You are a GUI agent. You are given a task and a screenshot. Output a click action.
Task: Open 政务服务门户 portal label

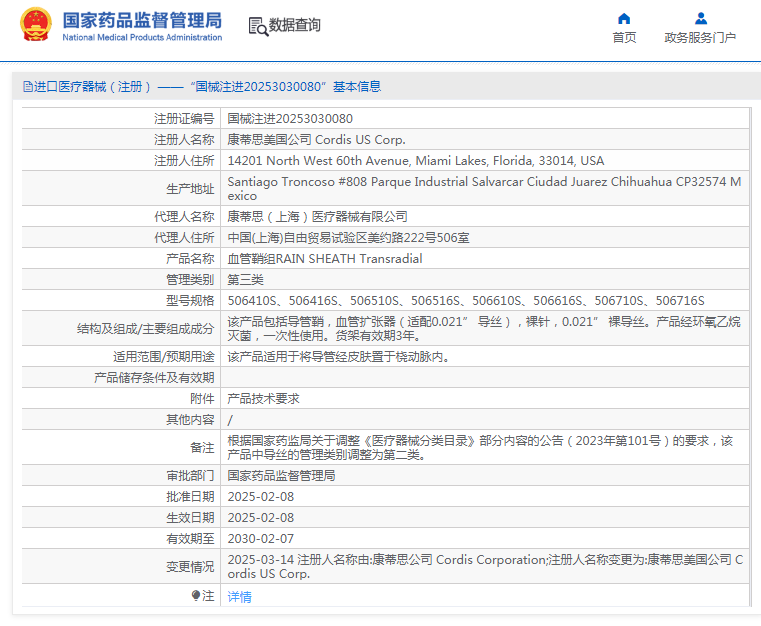pos(700,38)
